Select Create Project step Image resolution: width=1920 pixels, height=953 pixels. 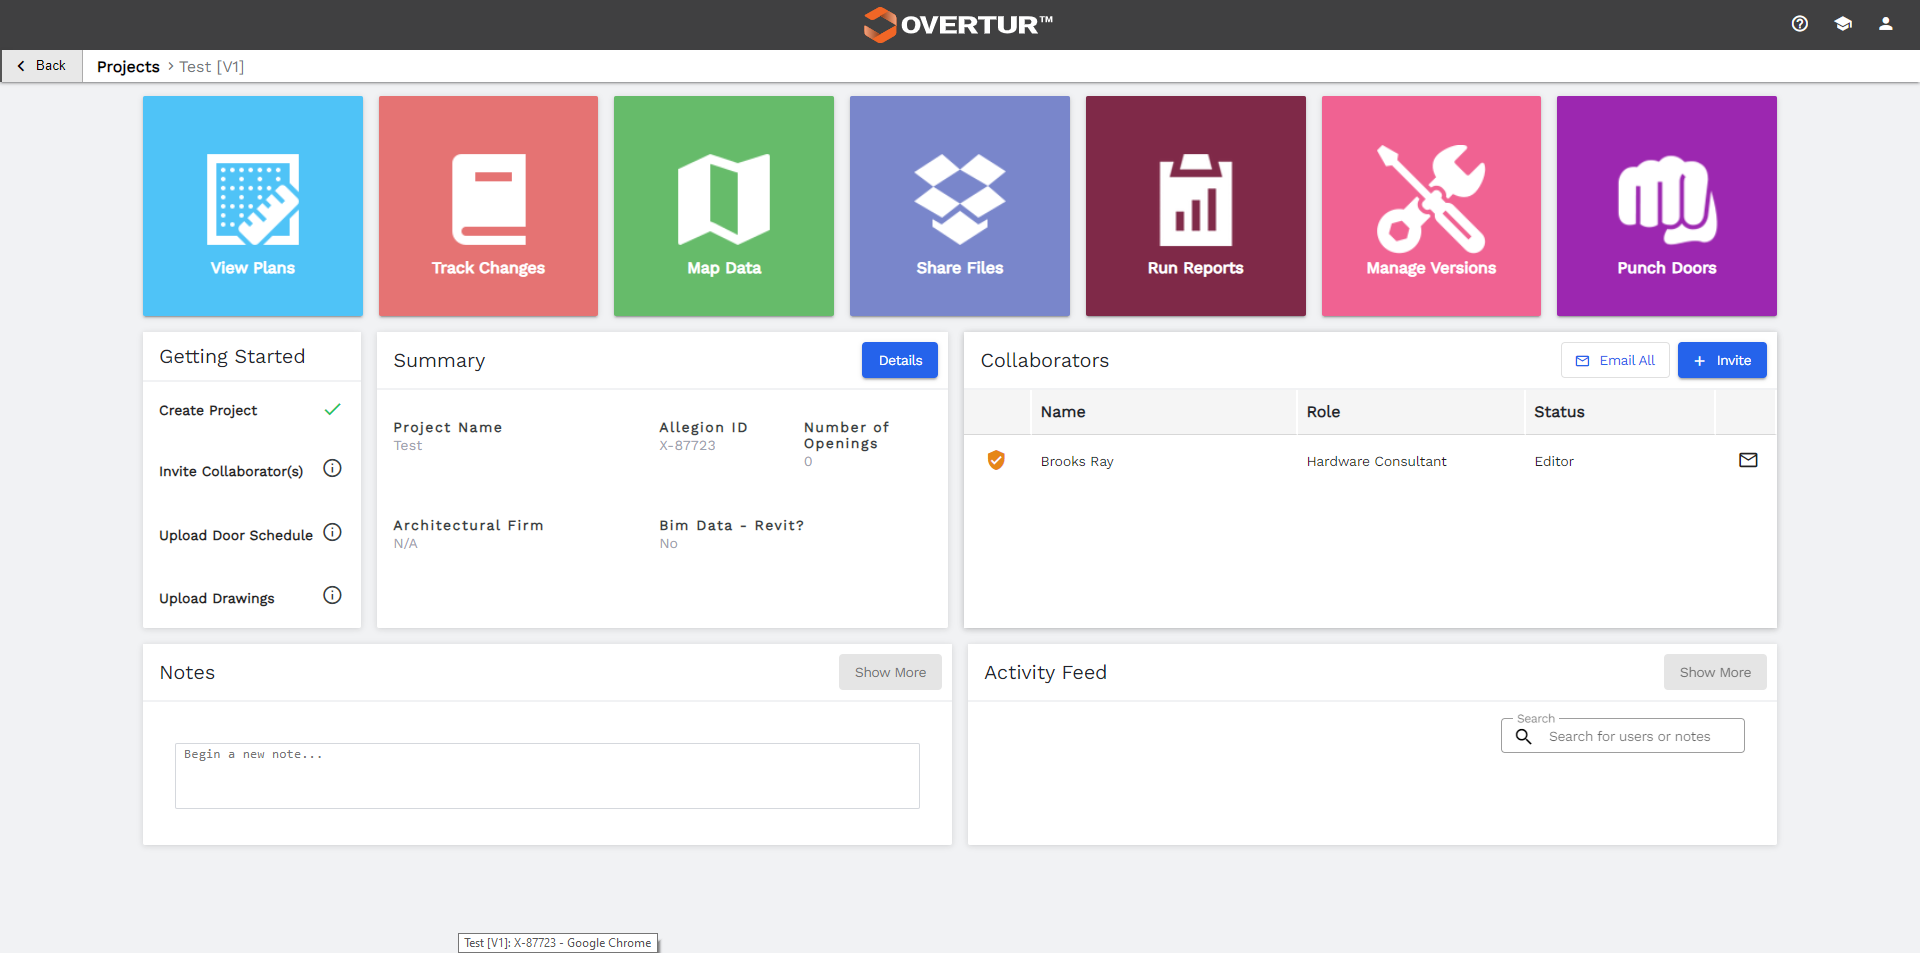pos(208,410)
